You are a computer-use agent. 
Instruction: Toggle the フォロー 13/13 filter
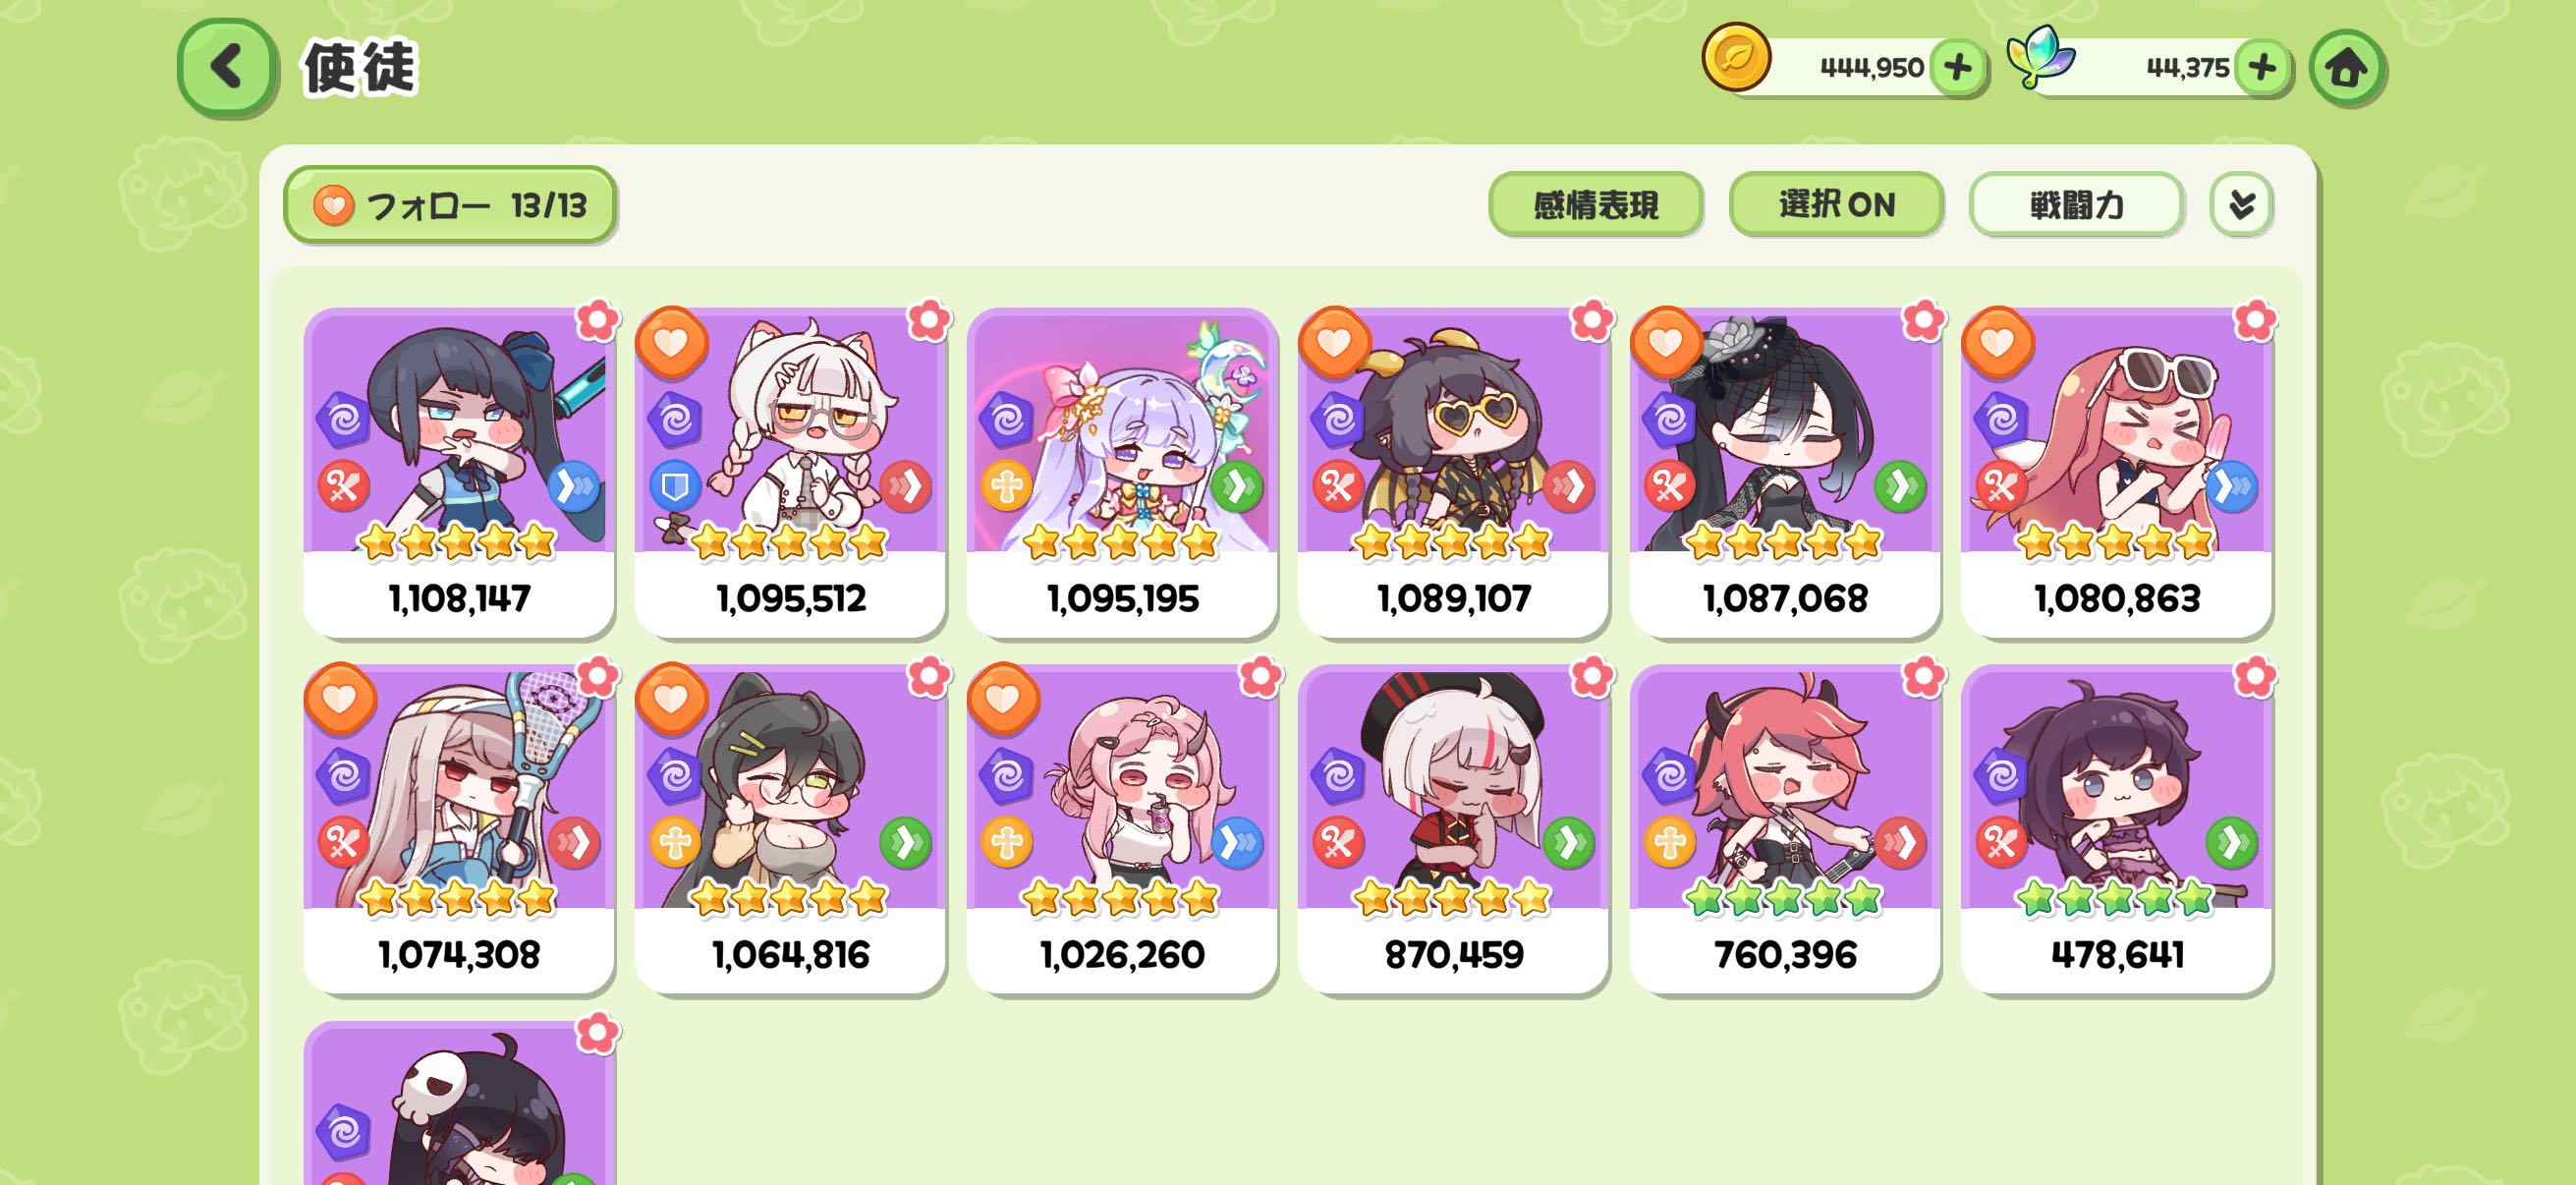(450, 205)
